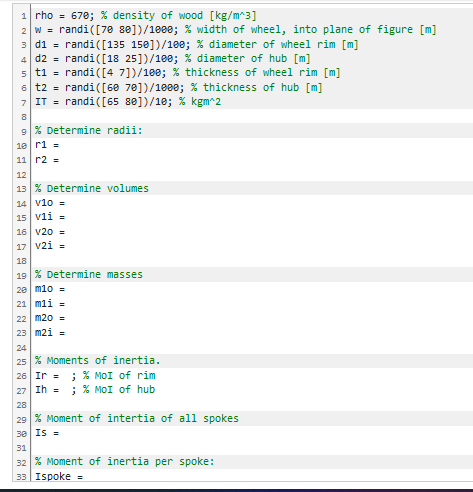Click the '% Determine radii:' comment
This screenshot has height=492, width=473.
pos(88,130)
